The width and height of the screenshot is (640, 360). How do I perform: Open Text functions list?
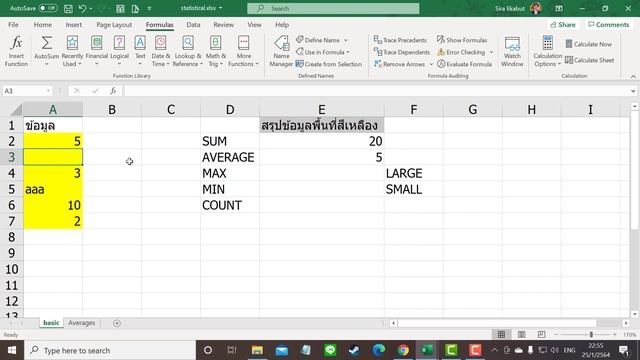click(140, 52)
